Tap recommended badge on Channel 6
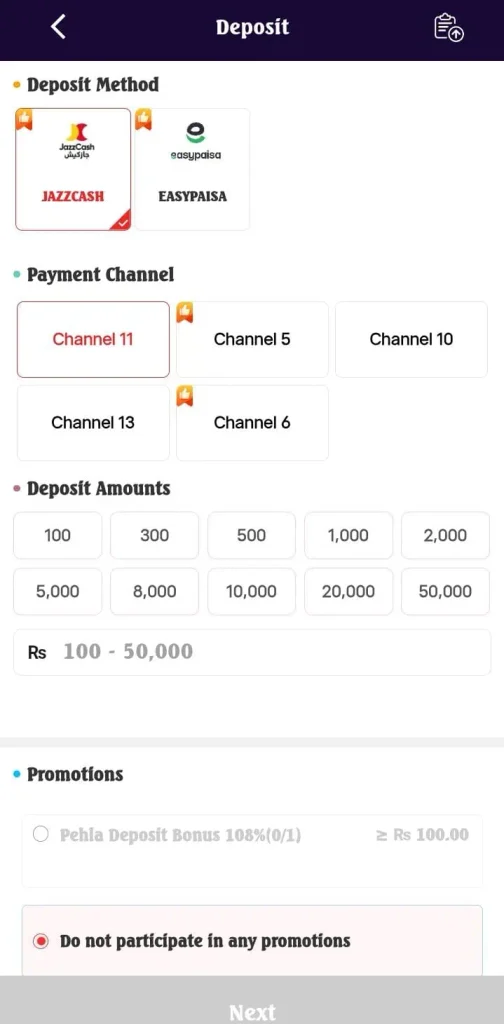Image resolution: width=504 pixels, height=1024 pixels. click(x=185, y=396)
